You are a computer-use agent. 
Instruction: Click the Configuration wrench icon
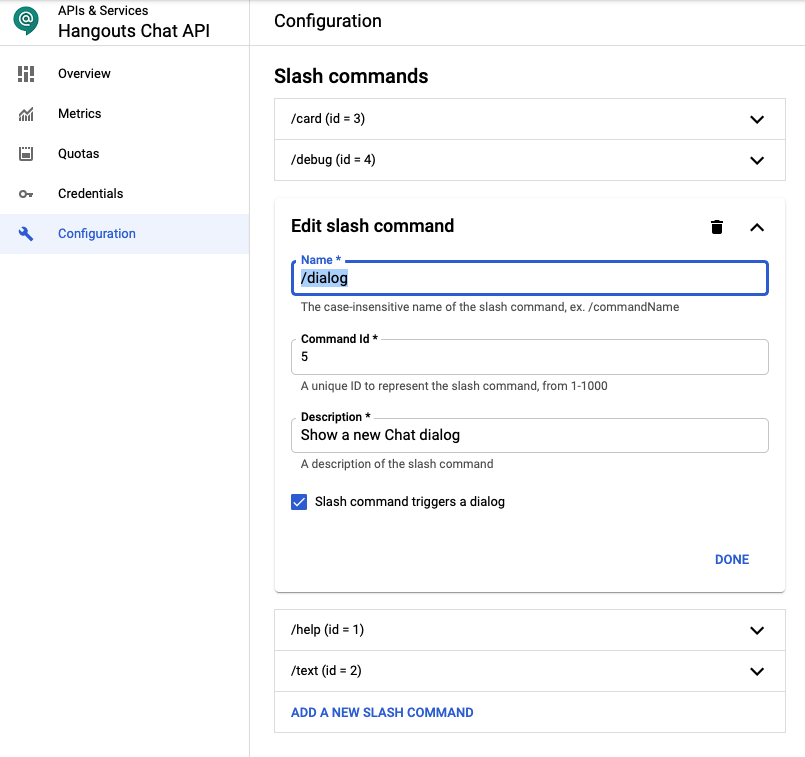click(x=26, y=234)
